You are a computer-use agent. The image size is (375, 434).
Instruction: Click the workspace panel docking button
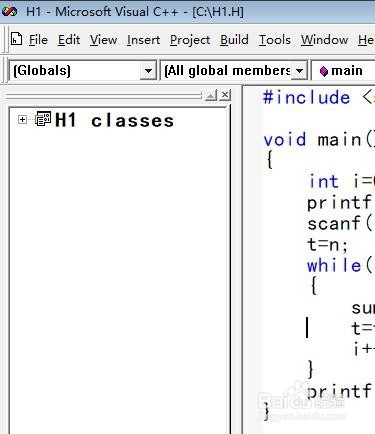211,95
